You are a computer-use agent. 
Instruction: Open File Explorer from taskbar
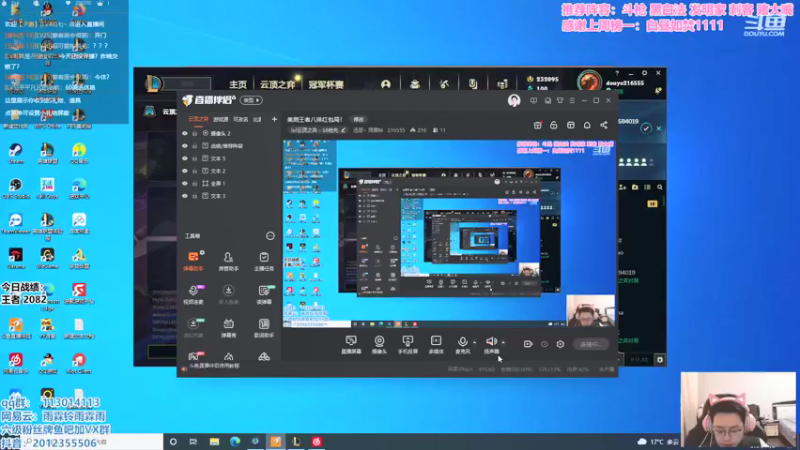pyautogui.click(x=214, y=441)
